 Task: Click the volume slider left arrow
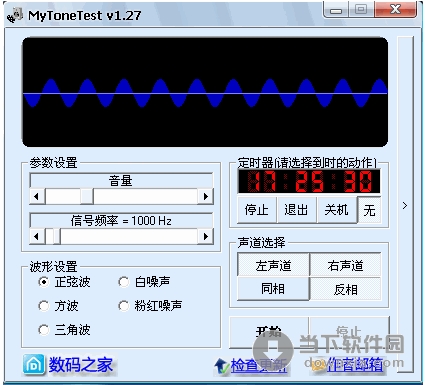37,196
